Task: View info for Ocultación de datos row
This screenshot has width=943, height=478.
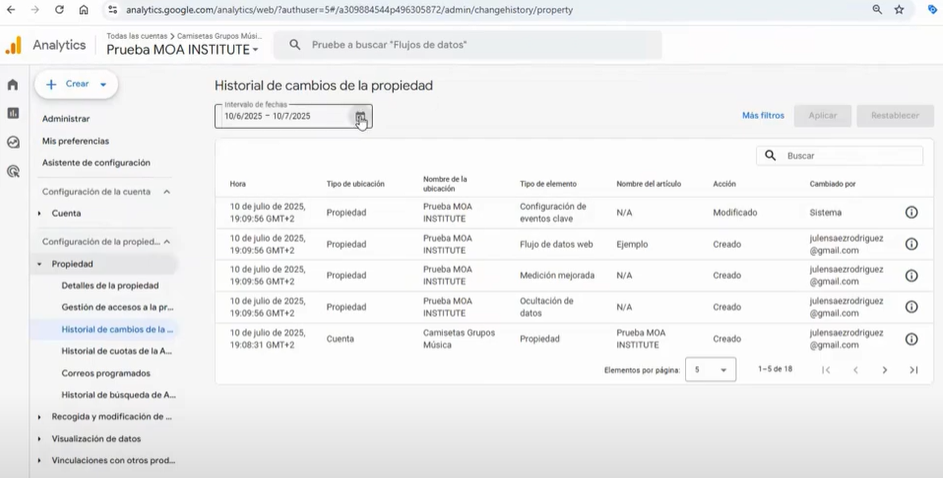Action: pos(911,307)
